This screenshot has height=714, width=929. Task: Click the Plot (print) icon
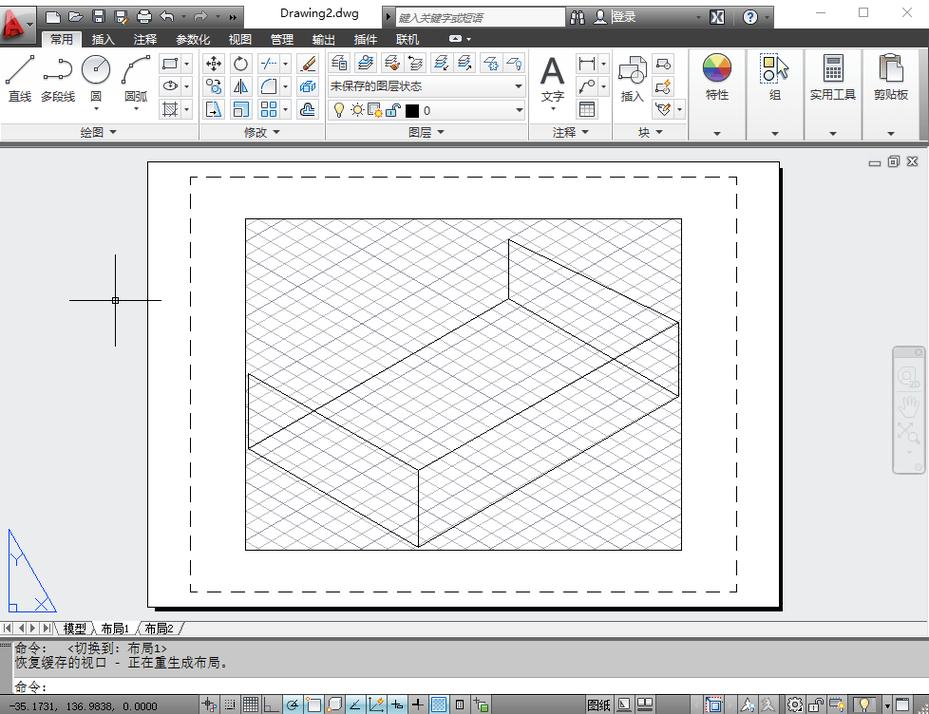coord(144,17)
